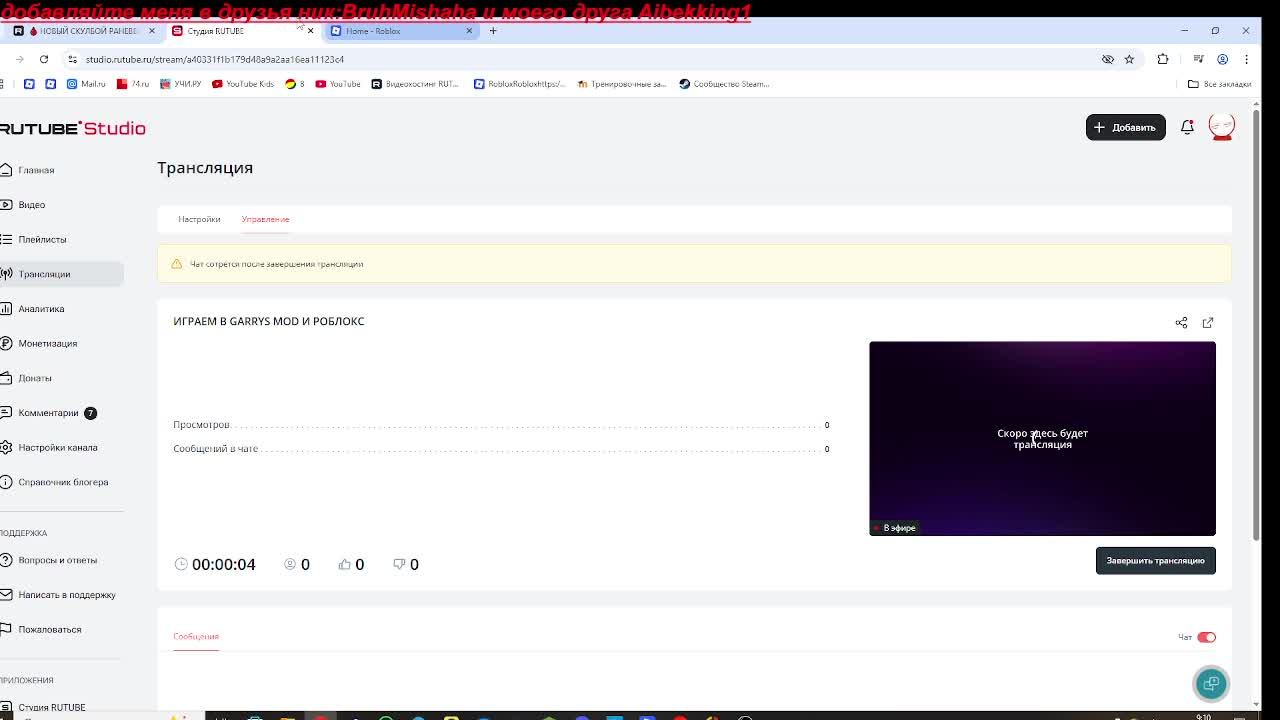Bookmark this page with star icon

pos(1129,59)
